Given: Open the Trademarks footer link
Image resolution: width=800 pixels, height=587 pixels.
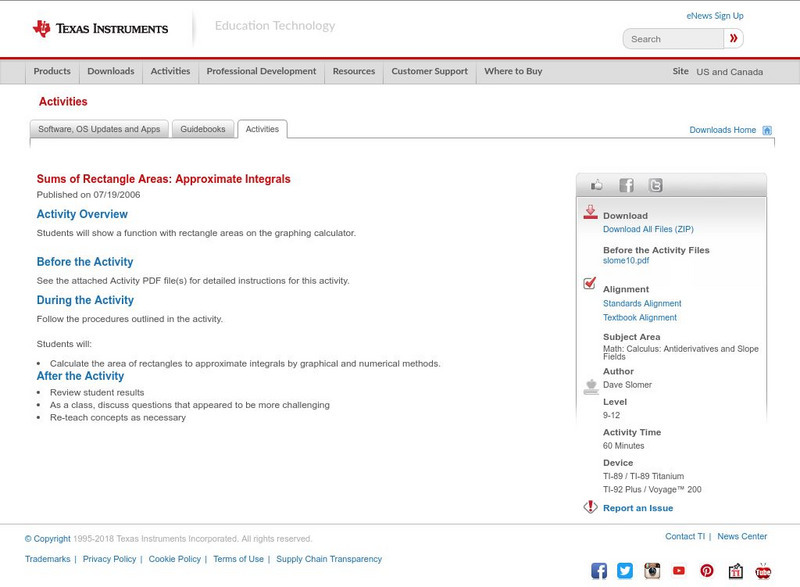Looking at the screenshot, I should (47, 559).
